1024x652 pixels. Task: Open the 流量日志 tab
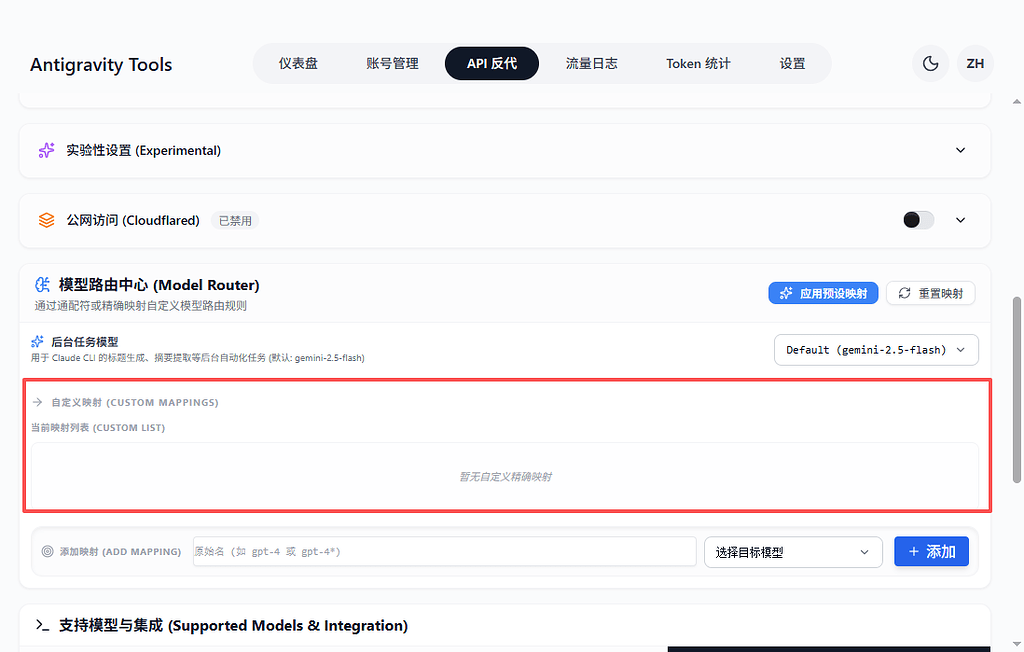click(592, 63)
